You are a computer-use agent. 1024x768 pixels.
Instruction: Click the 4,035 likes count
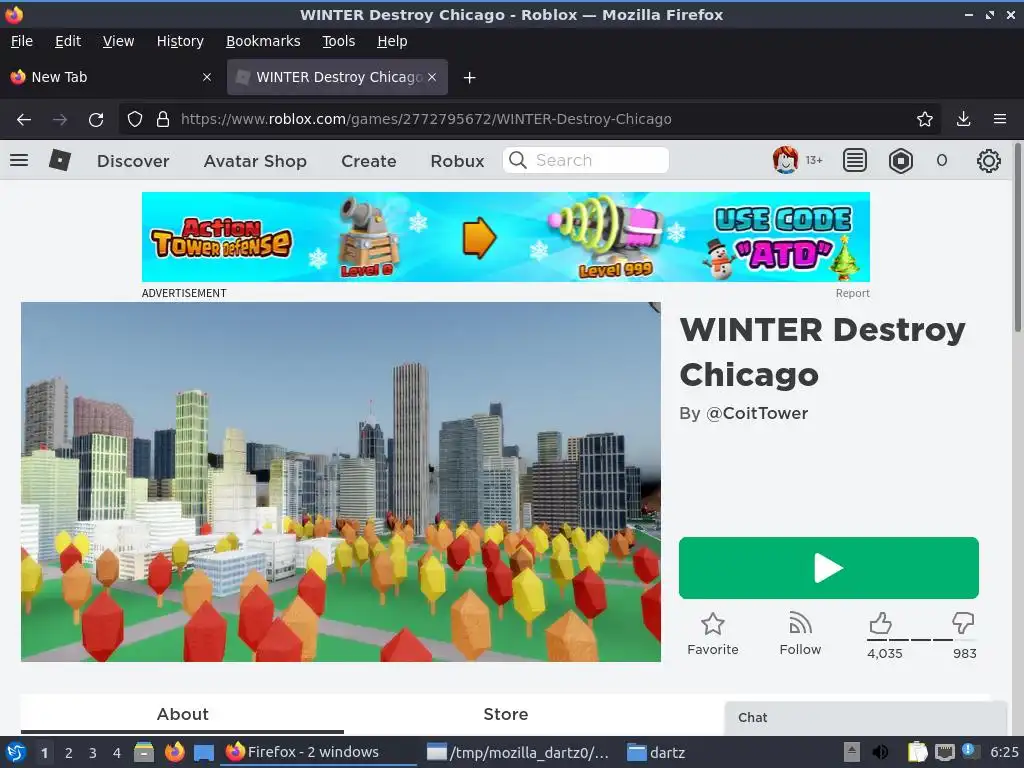point(884,654)
